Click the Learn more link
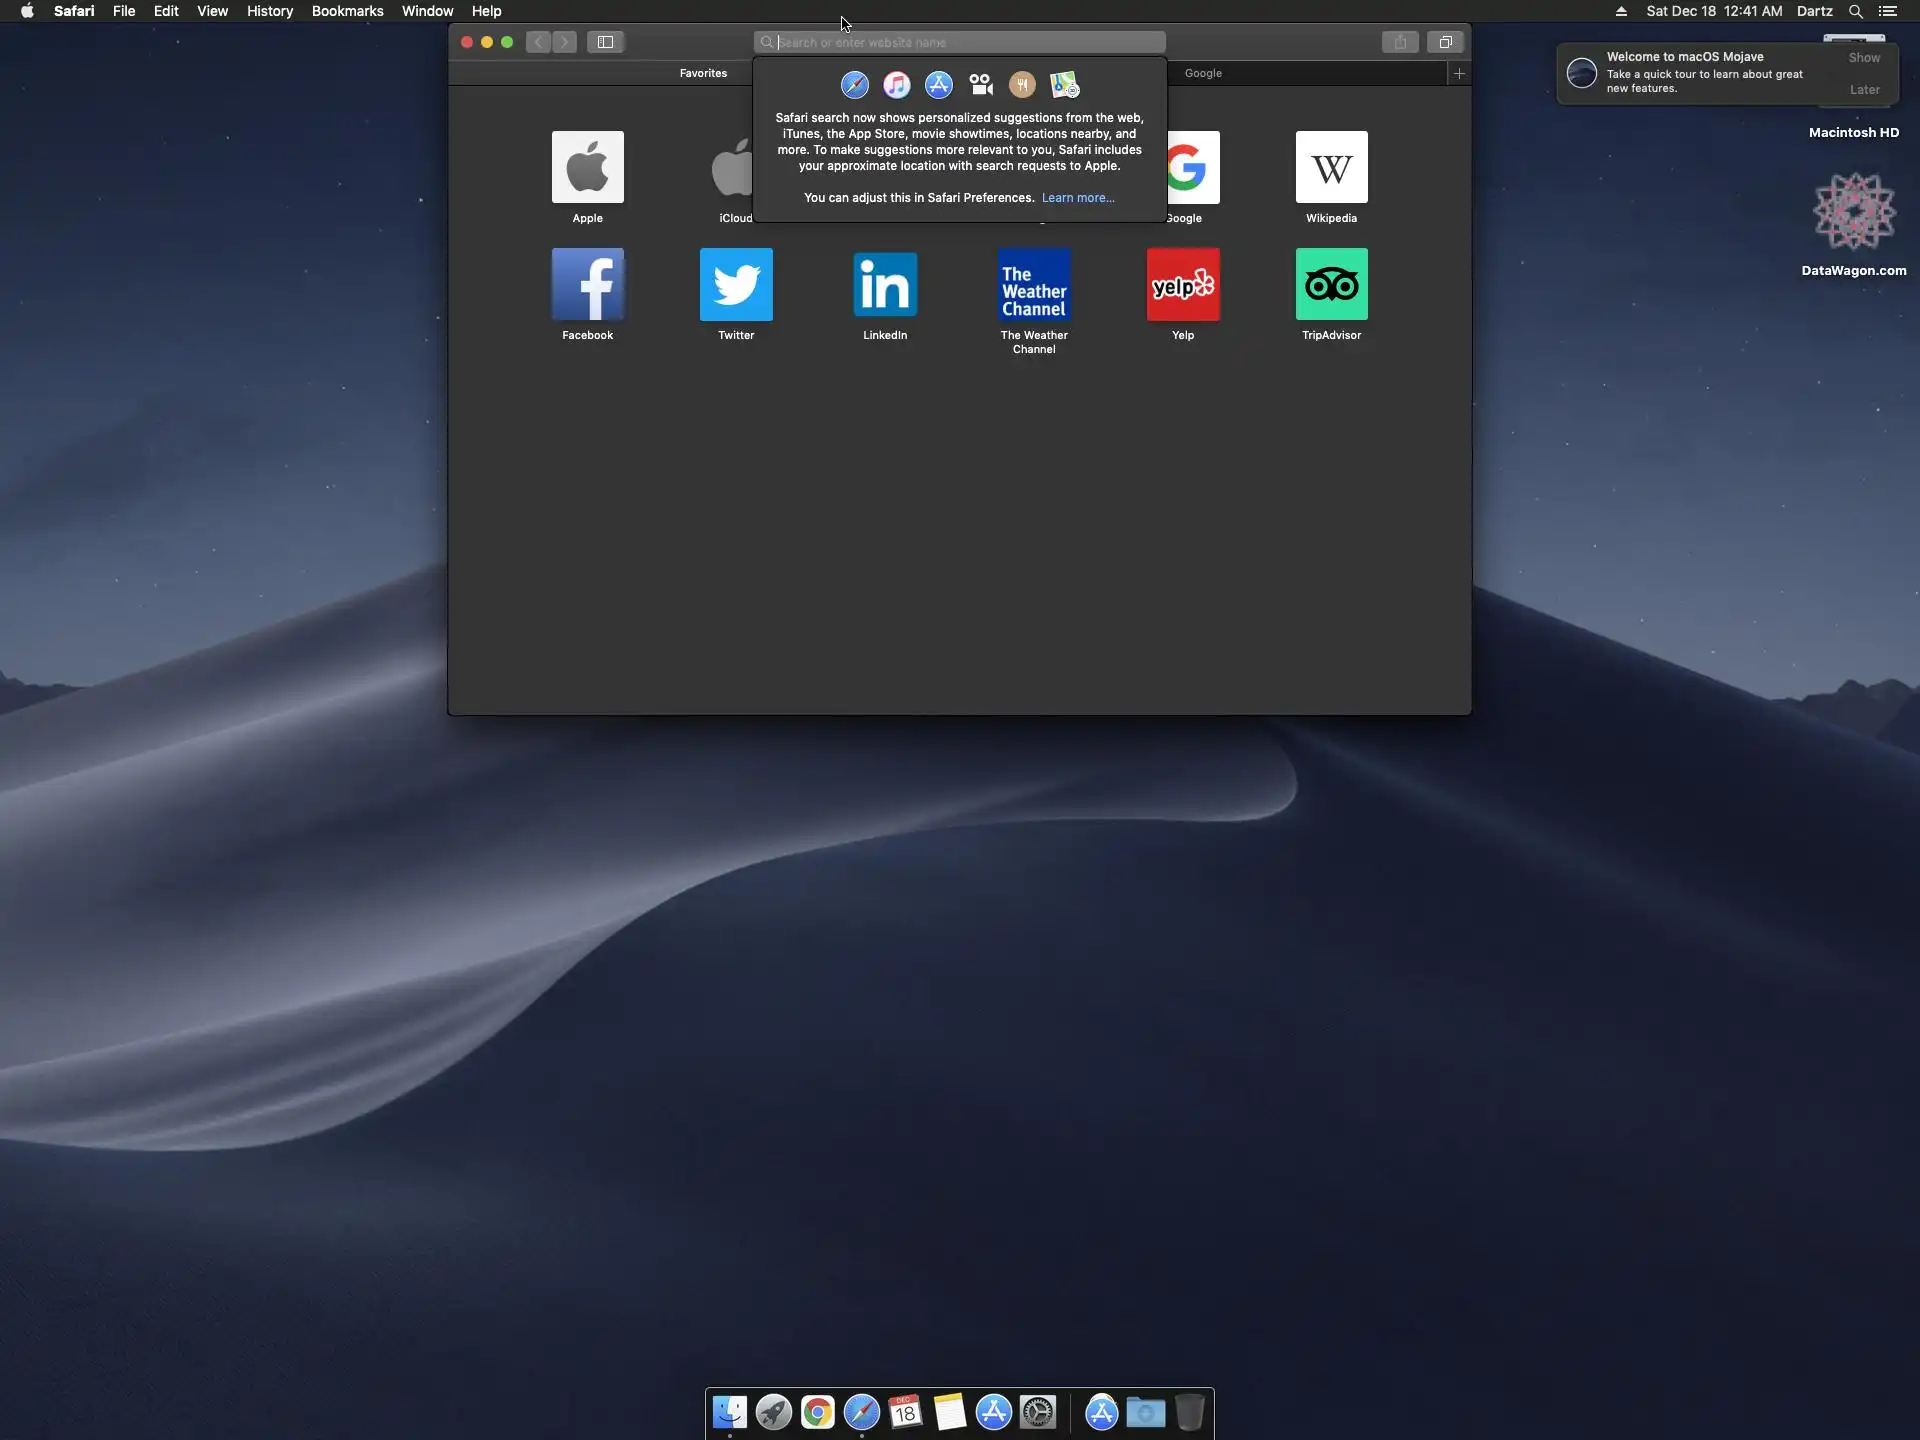 [x=1077, y=198]
